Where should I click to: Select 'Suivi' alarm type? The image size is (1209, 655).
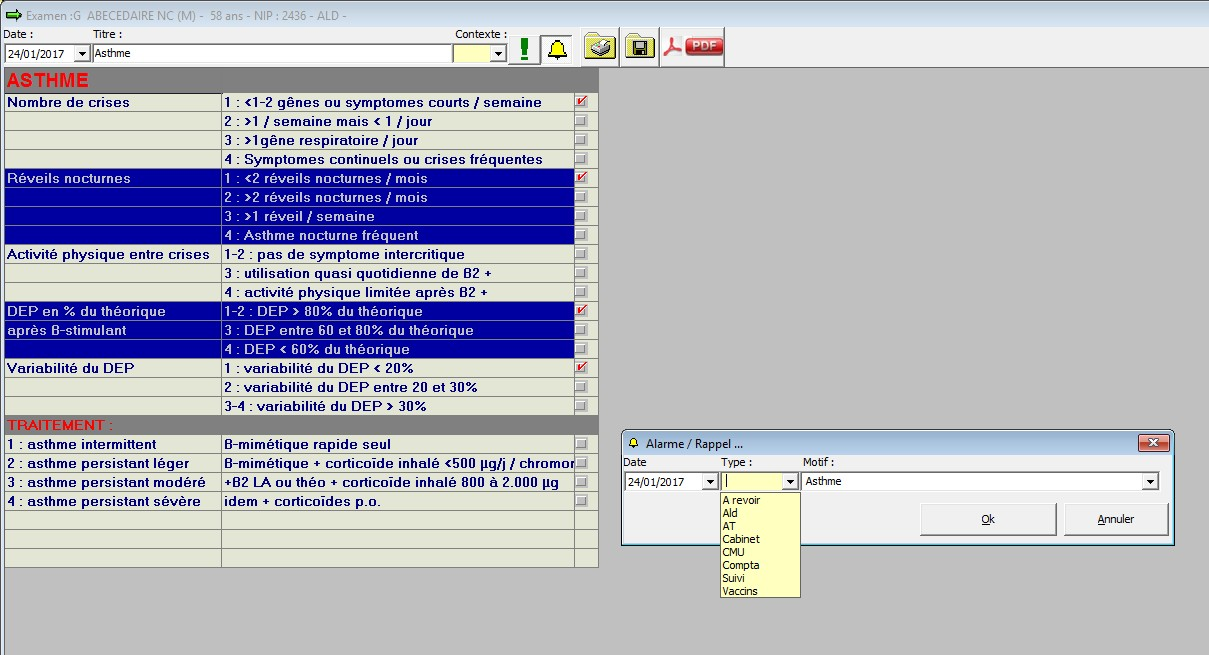(760, 578)
